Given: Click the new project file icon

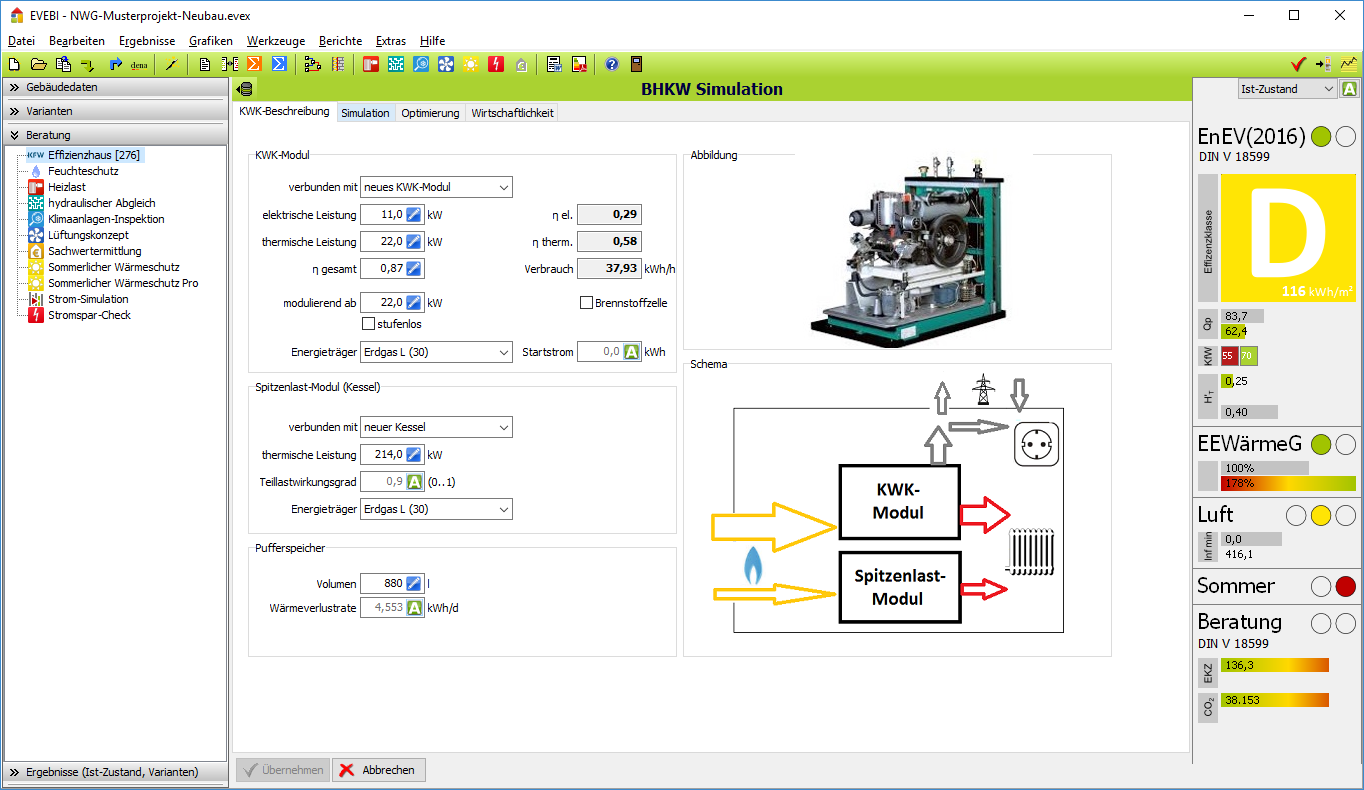Looking at the screenshot, I should coord(14,64).
